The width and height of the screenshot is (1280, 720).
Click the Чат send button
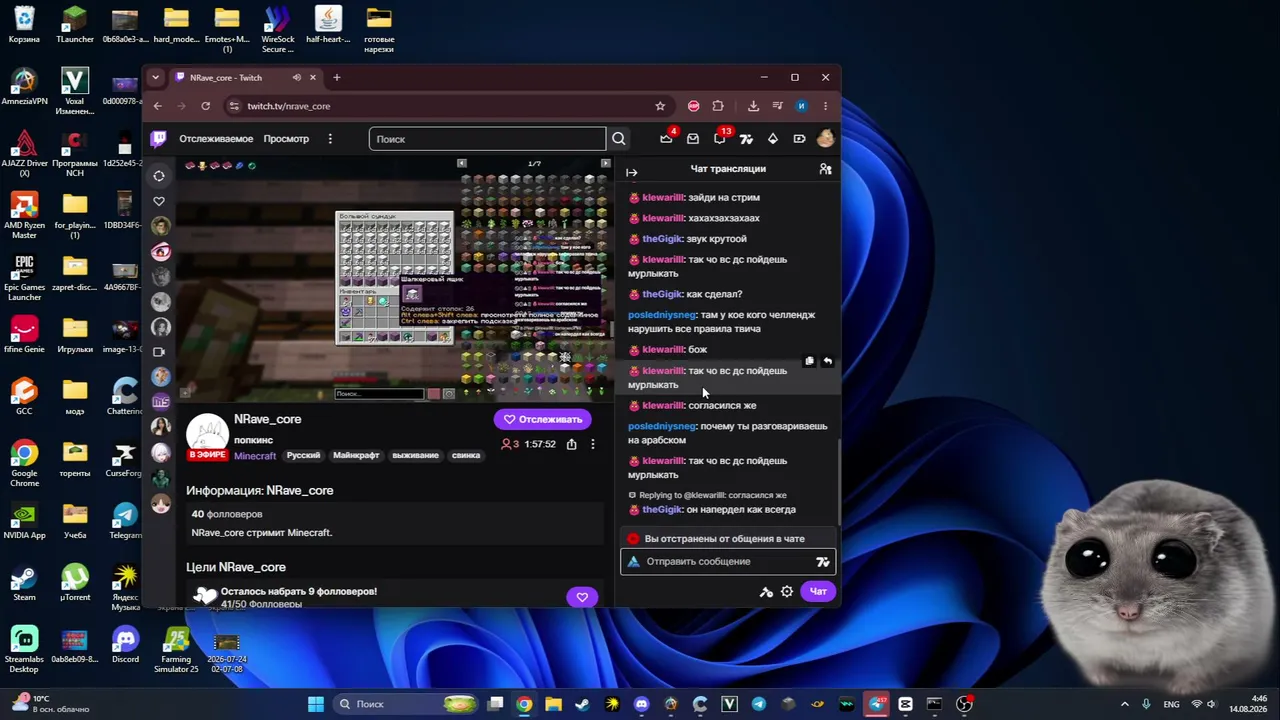[818, 591]
